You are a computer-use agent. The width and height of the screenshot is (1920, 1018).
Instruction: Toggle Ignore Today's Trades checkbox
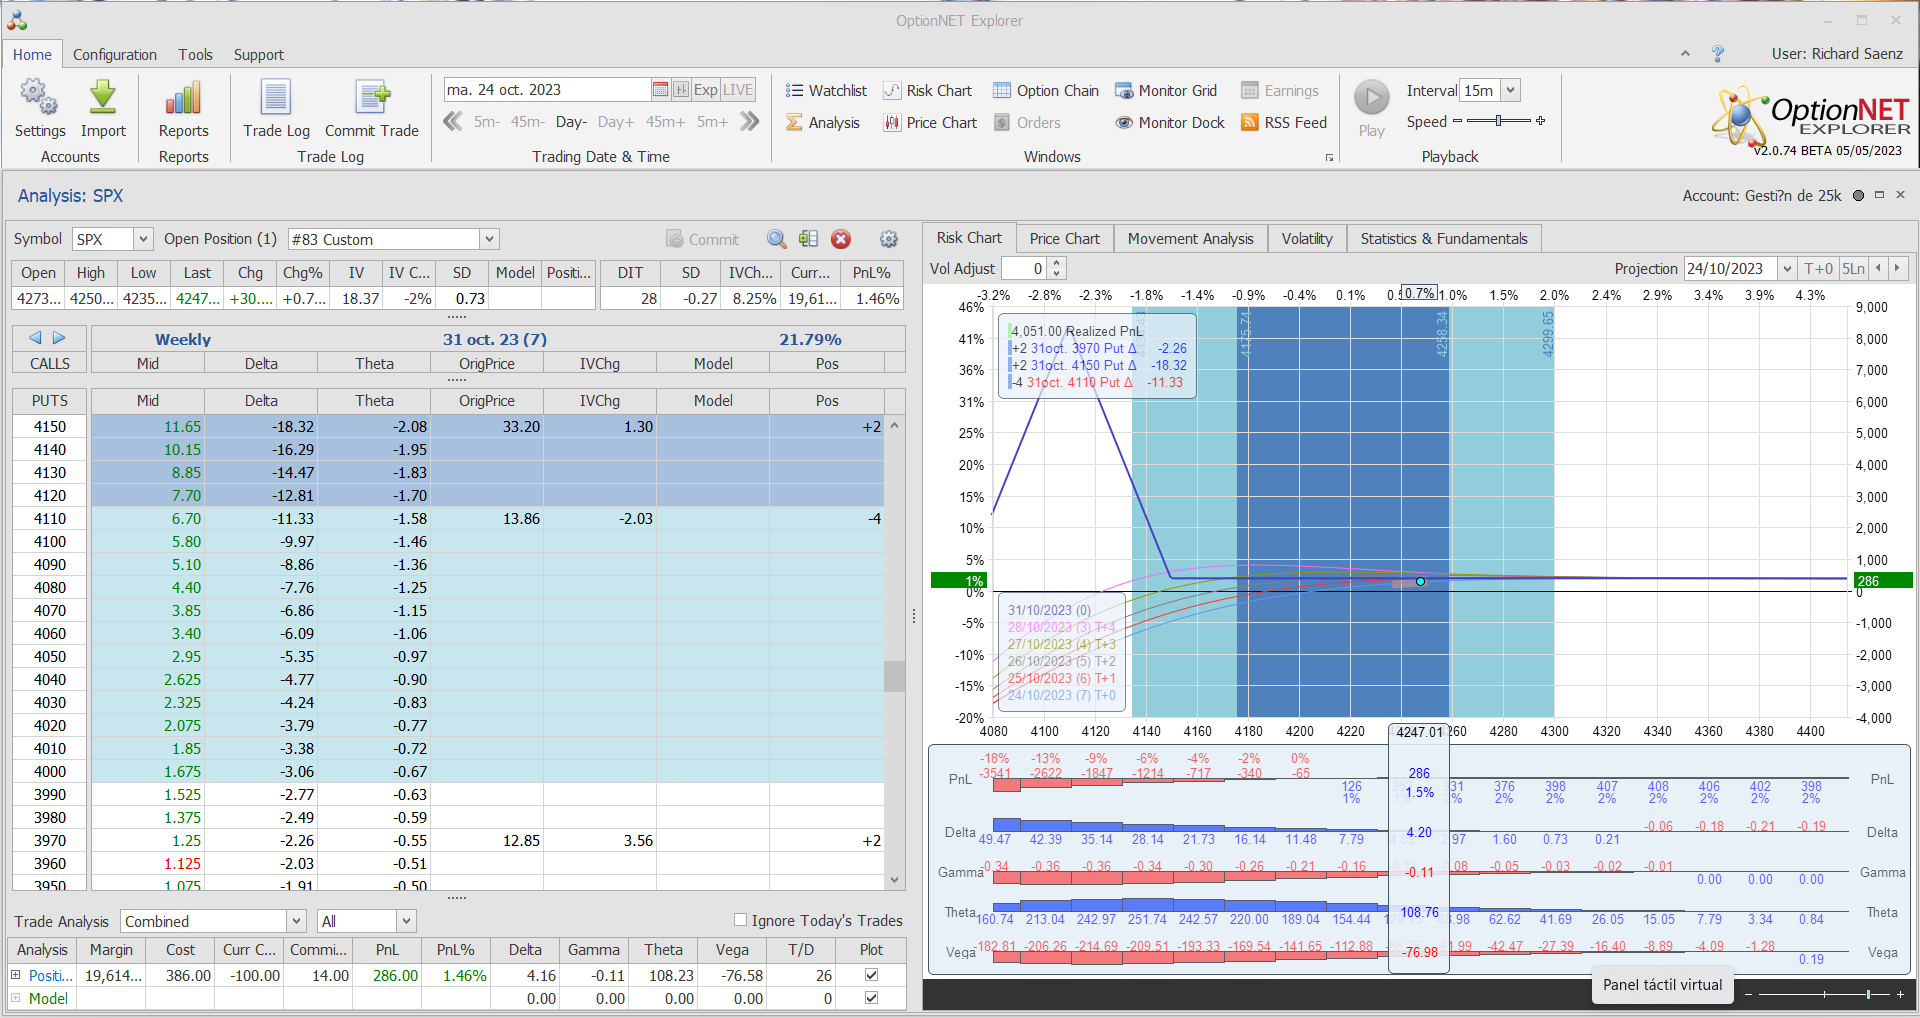(741, 920)
